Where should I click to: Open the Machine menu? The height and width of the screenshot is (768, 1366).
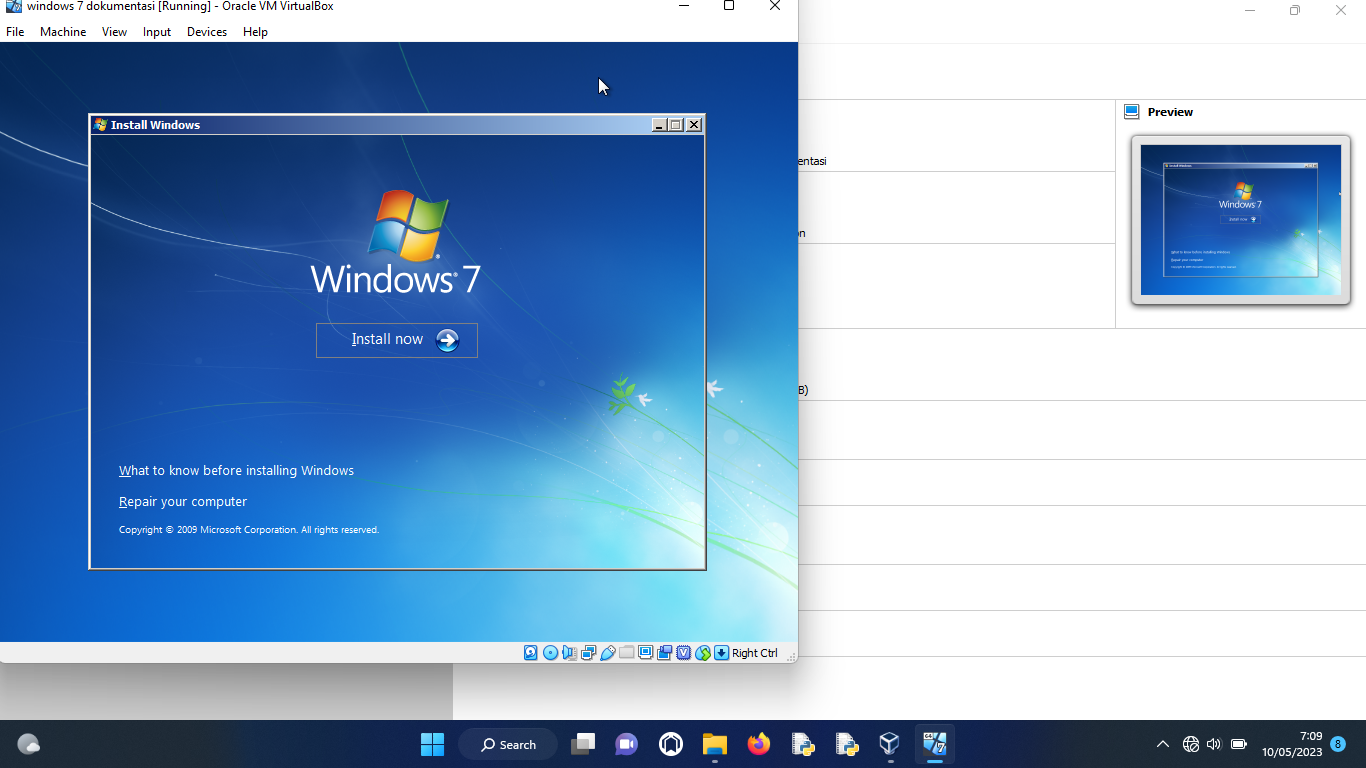(x=63, y=32)
